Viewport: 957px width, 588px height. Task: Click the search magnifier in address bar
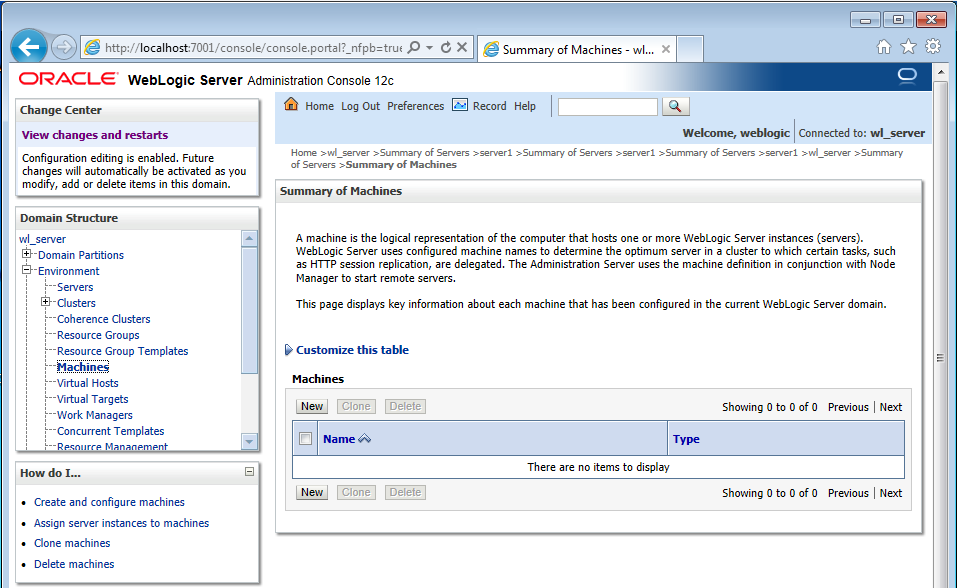[x=414, y=47]
